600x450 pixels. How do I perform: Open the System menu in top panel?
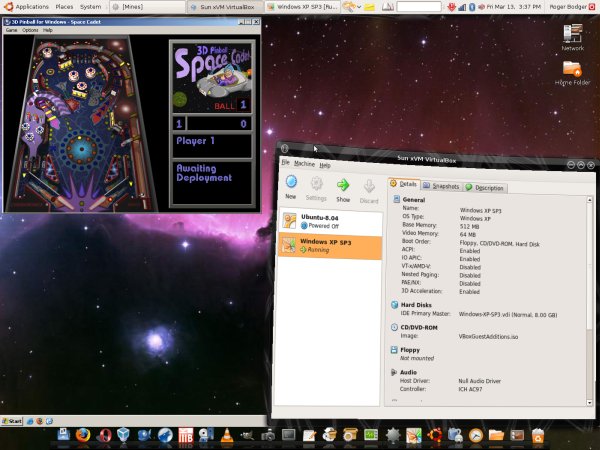(x=91, y=7)
